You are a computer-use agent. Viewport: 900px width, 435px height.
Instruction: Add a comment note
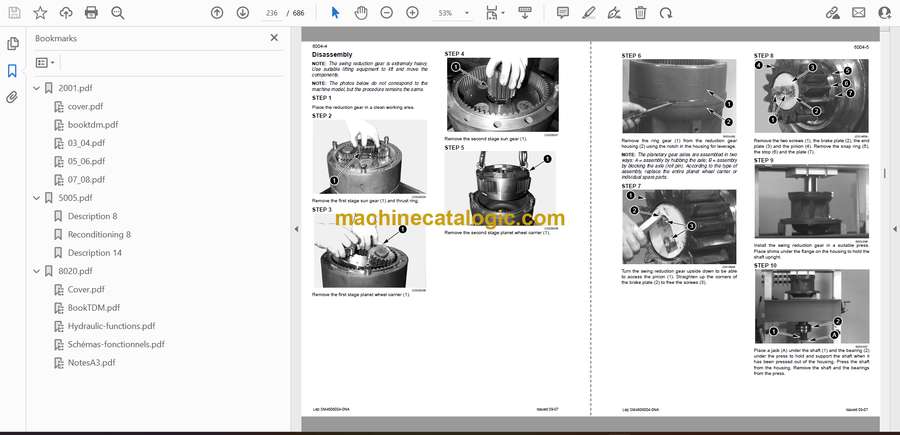pos(563,13)
